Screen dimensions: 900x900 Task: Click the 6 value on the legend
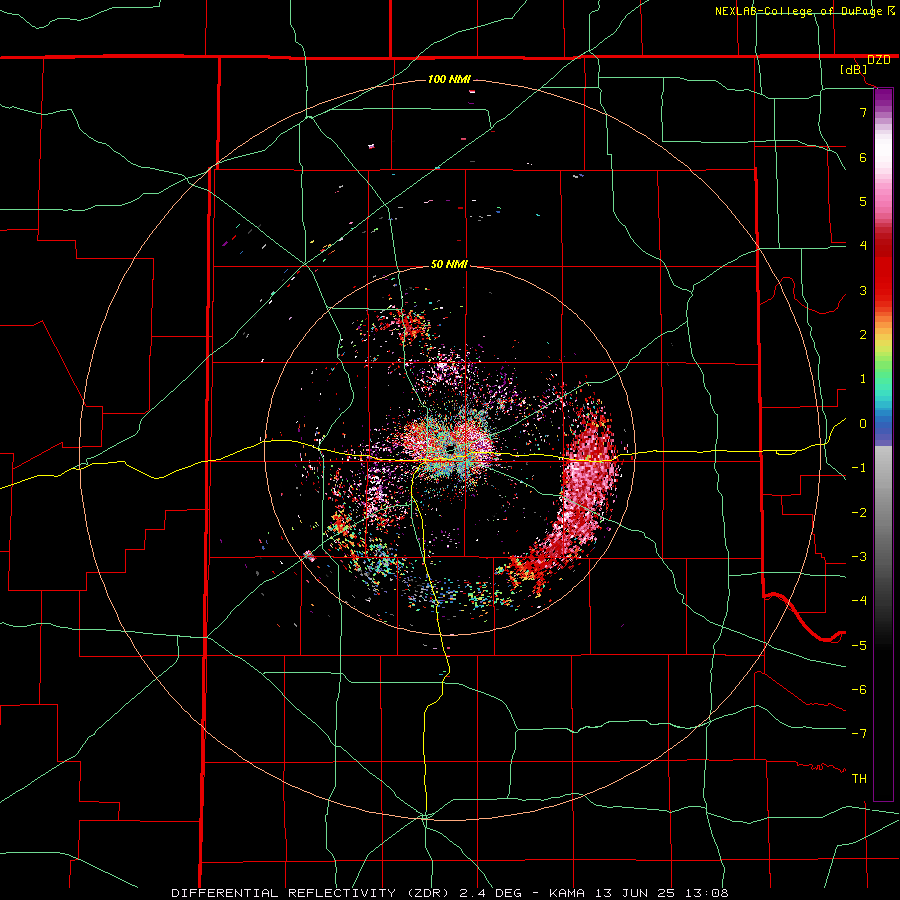(x=863, y=157)
